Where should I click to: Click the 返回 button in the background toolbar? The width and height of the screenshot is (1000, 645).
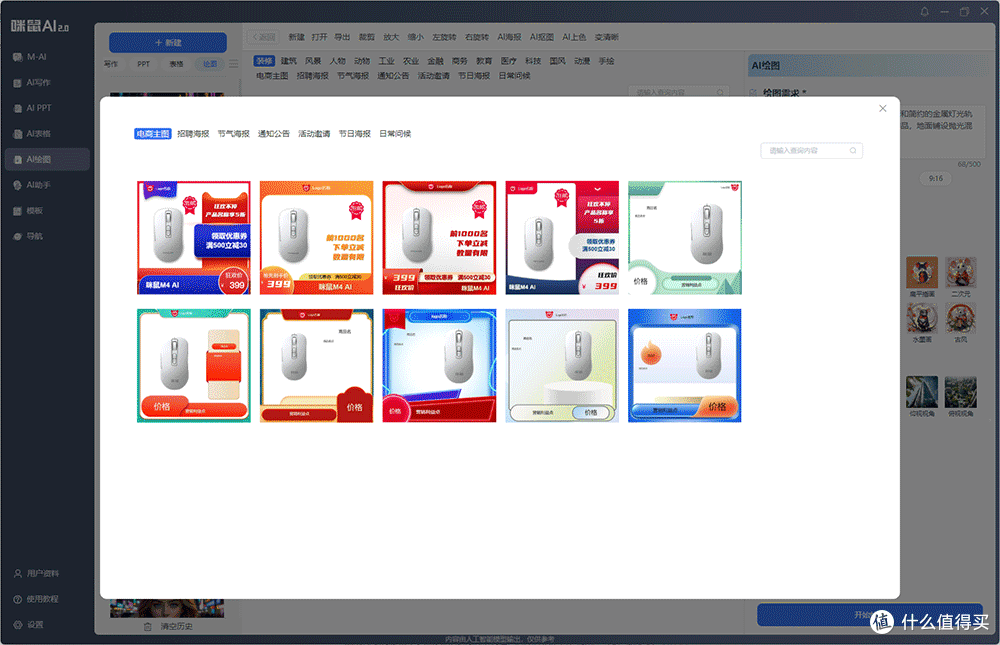pyautogui.click(x=263, y=37)
